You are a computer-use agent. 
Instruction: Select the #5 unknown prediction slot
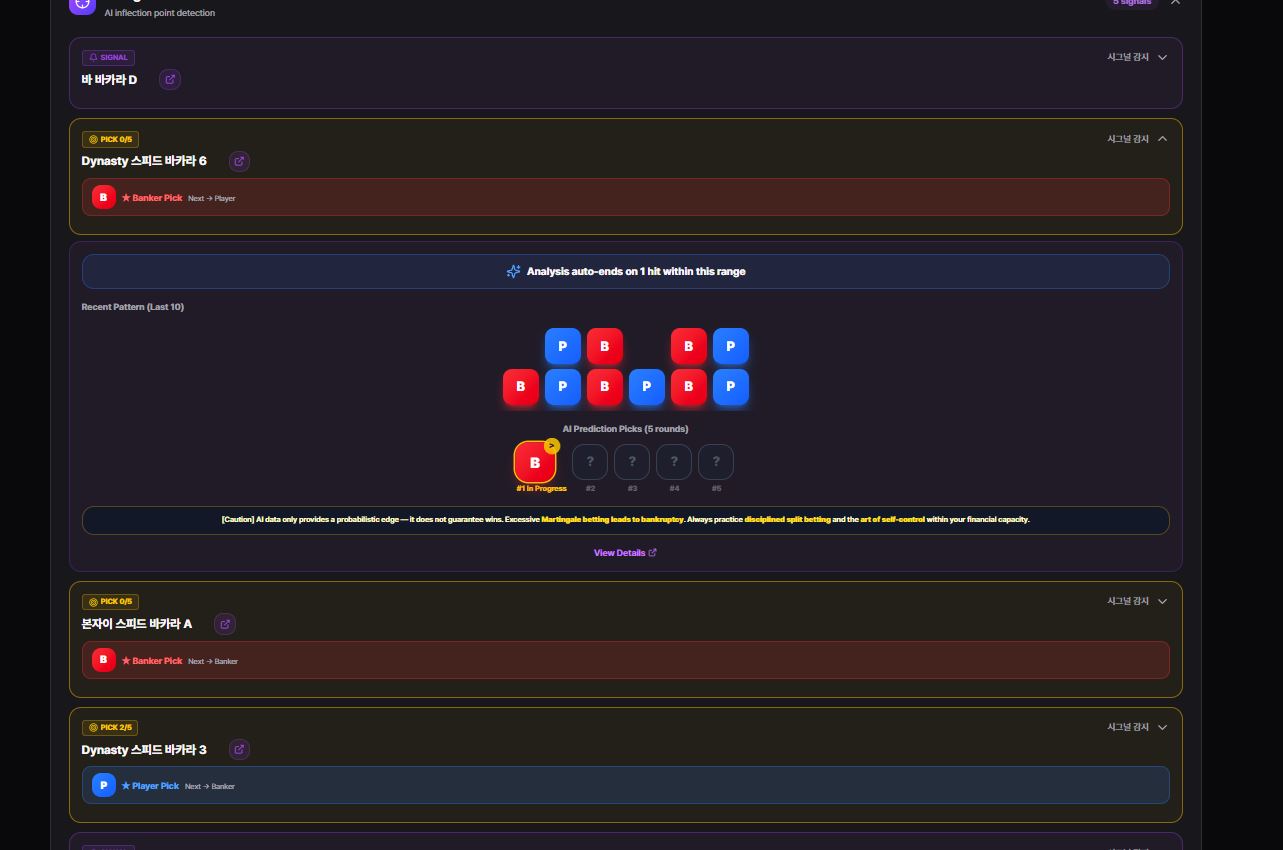(x=716, y=462)
